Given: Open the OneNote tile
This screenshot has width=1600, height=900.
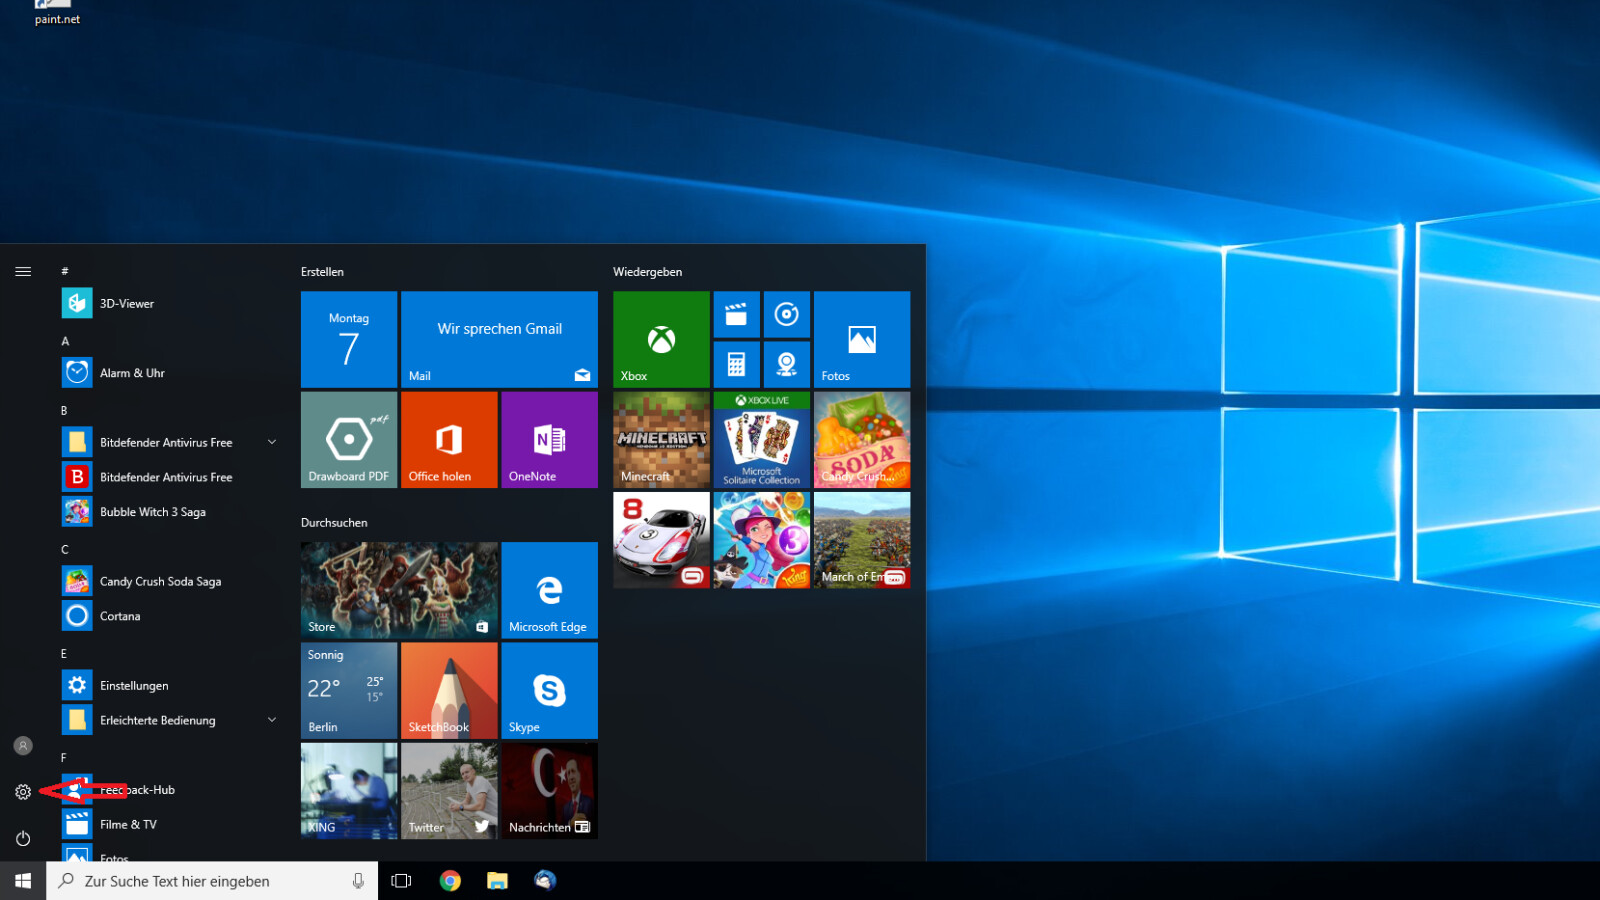Looking at the screenshot, I should (549, 440).
